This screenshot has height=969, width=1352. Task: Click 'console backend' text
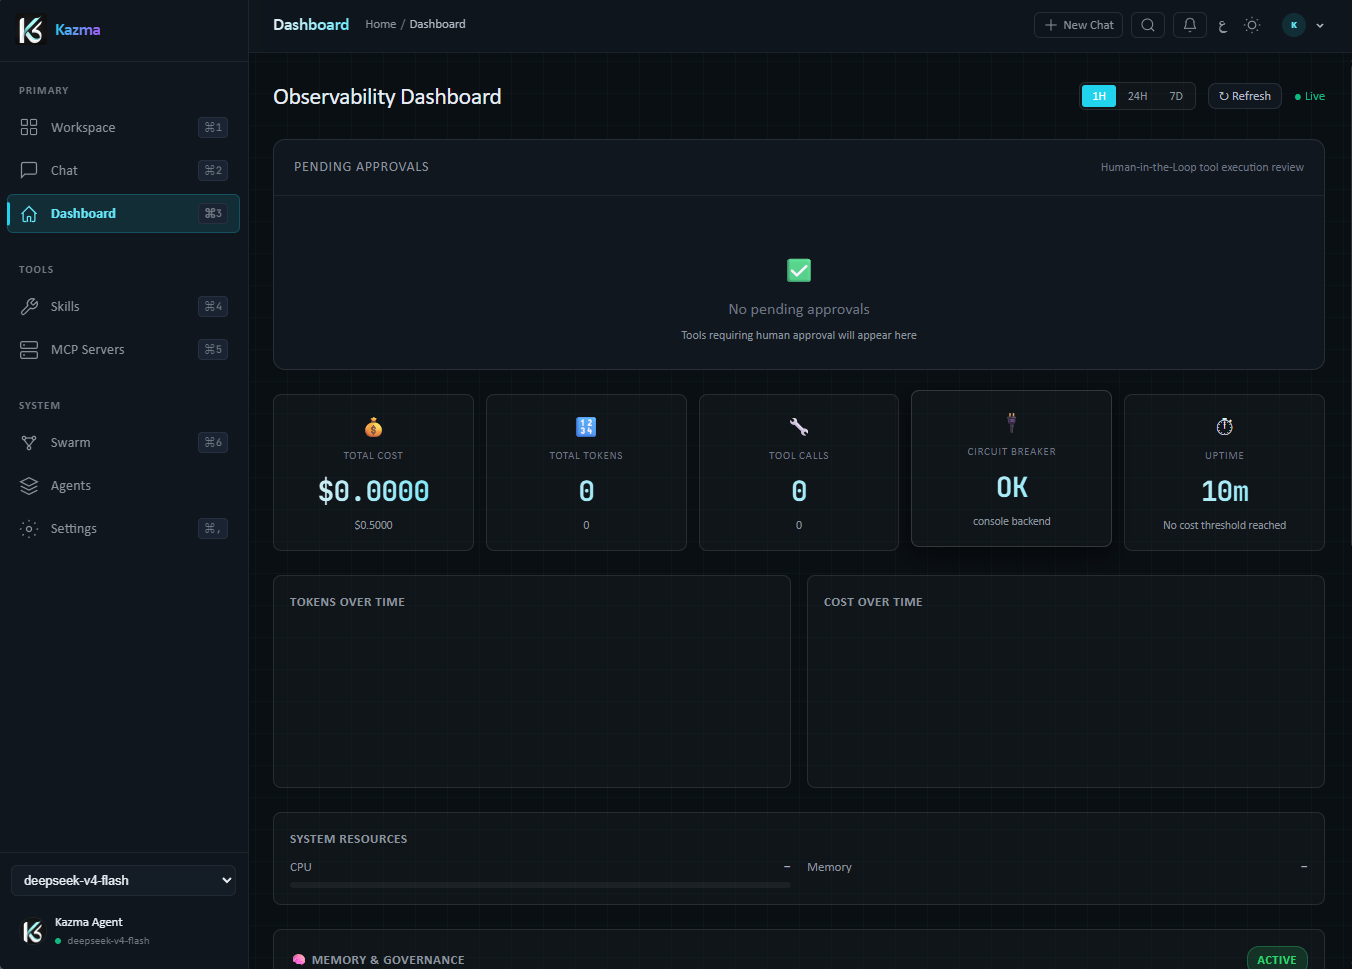click(x=1012, y=521)
